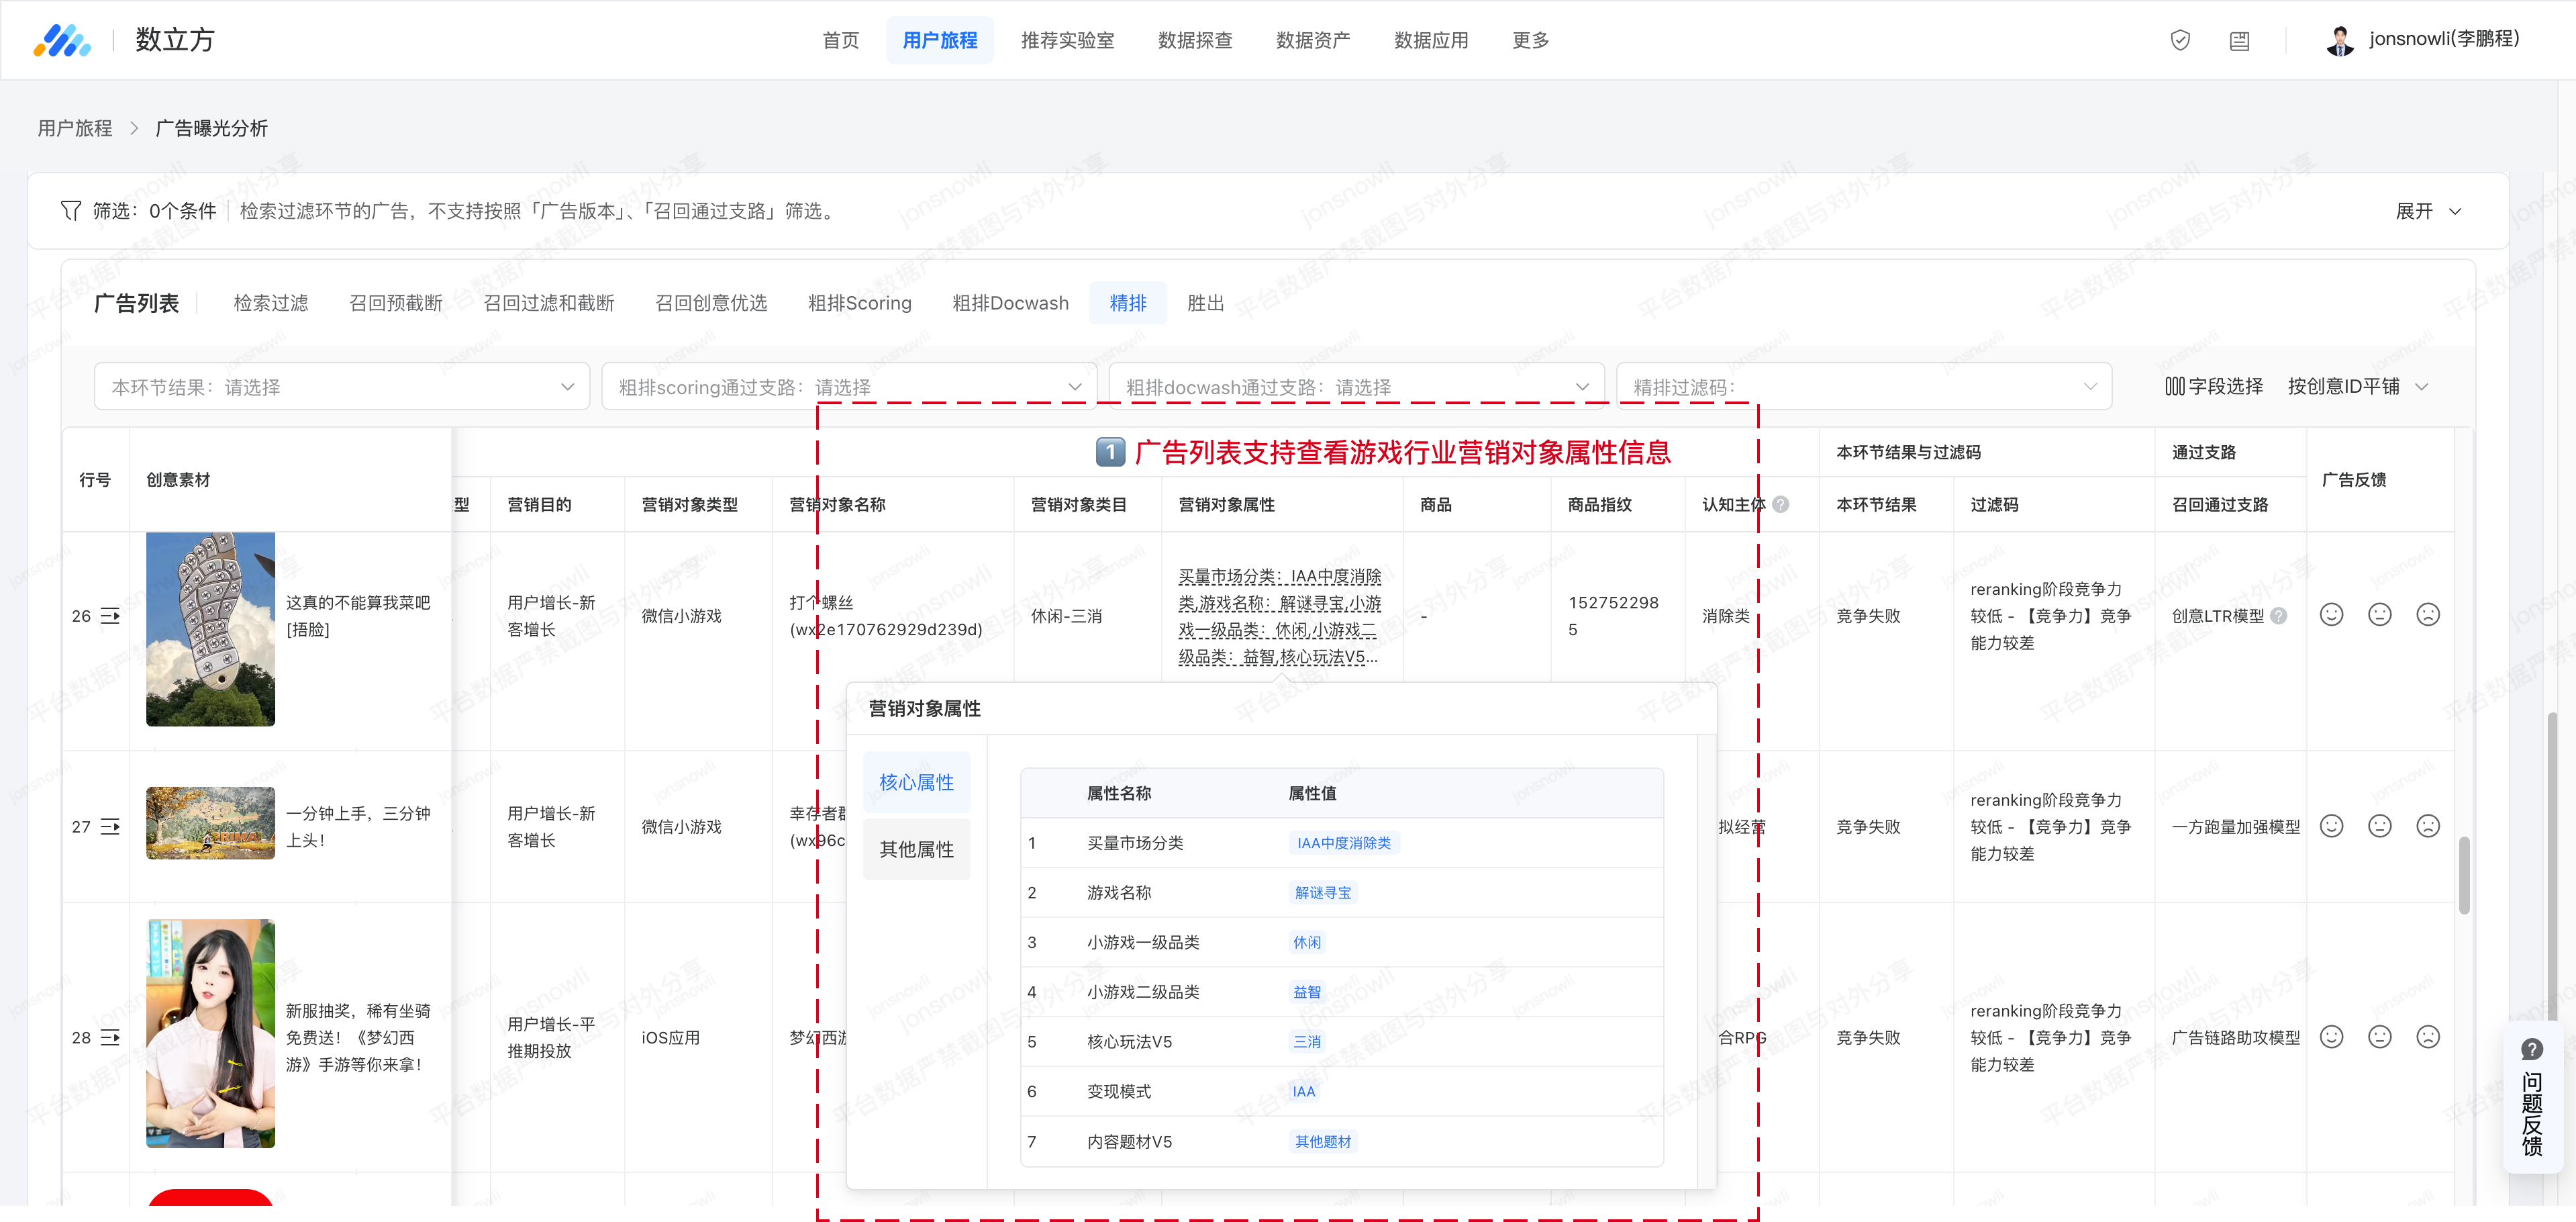2576x1222 pixels.
Task: Open the document icon next to shield
Action: point(2239,40)
